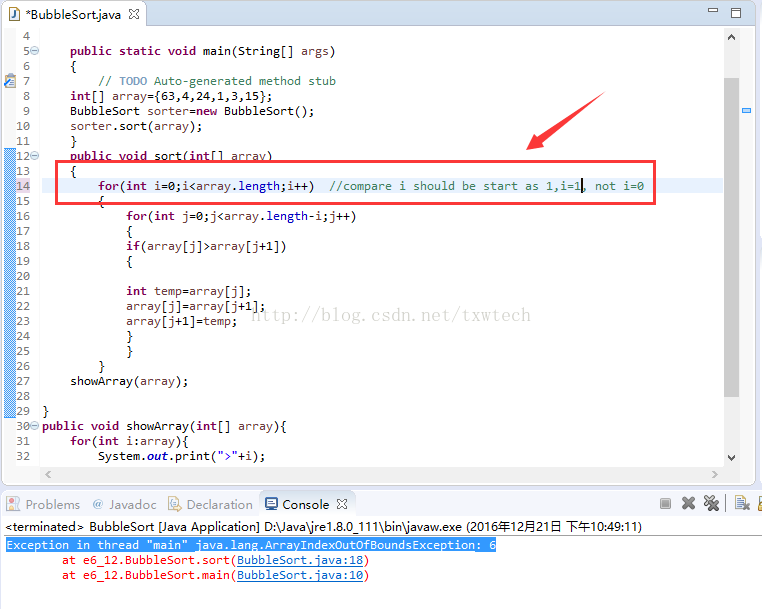762x609 pixels.
Task: Click 'sorter.sort(array);' on line 10
Action: click(136, 126)
